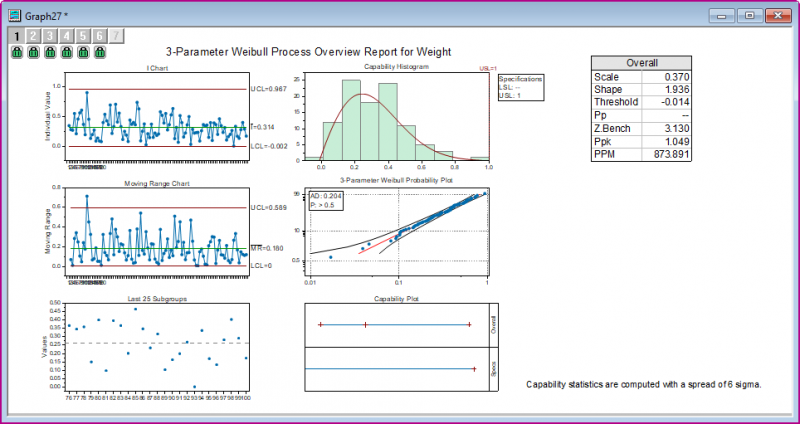Toggle the last green lock under layer 6
The image size is (800, 424).
click(101, 52)
